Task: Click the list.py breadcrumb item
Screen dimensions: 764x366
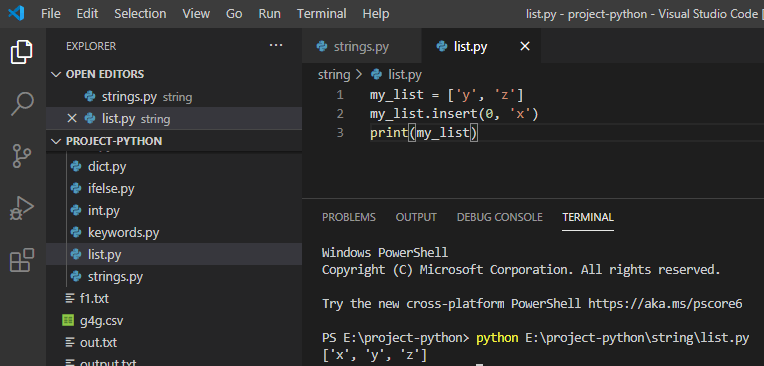Action: (x=404, y=75)
